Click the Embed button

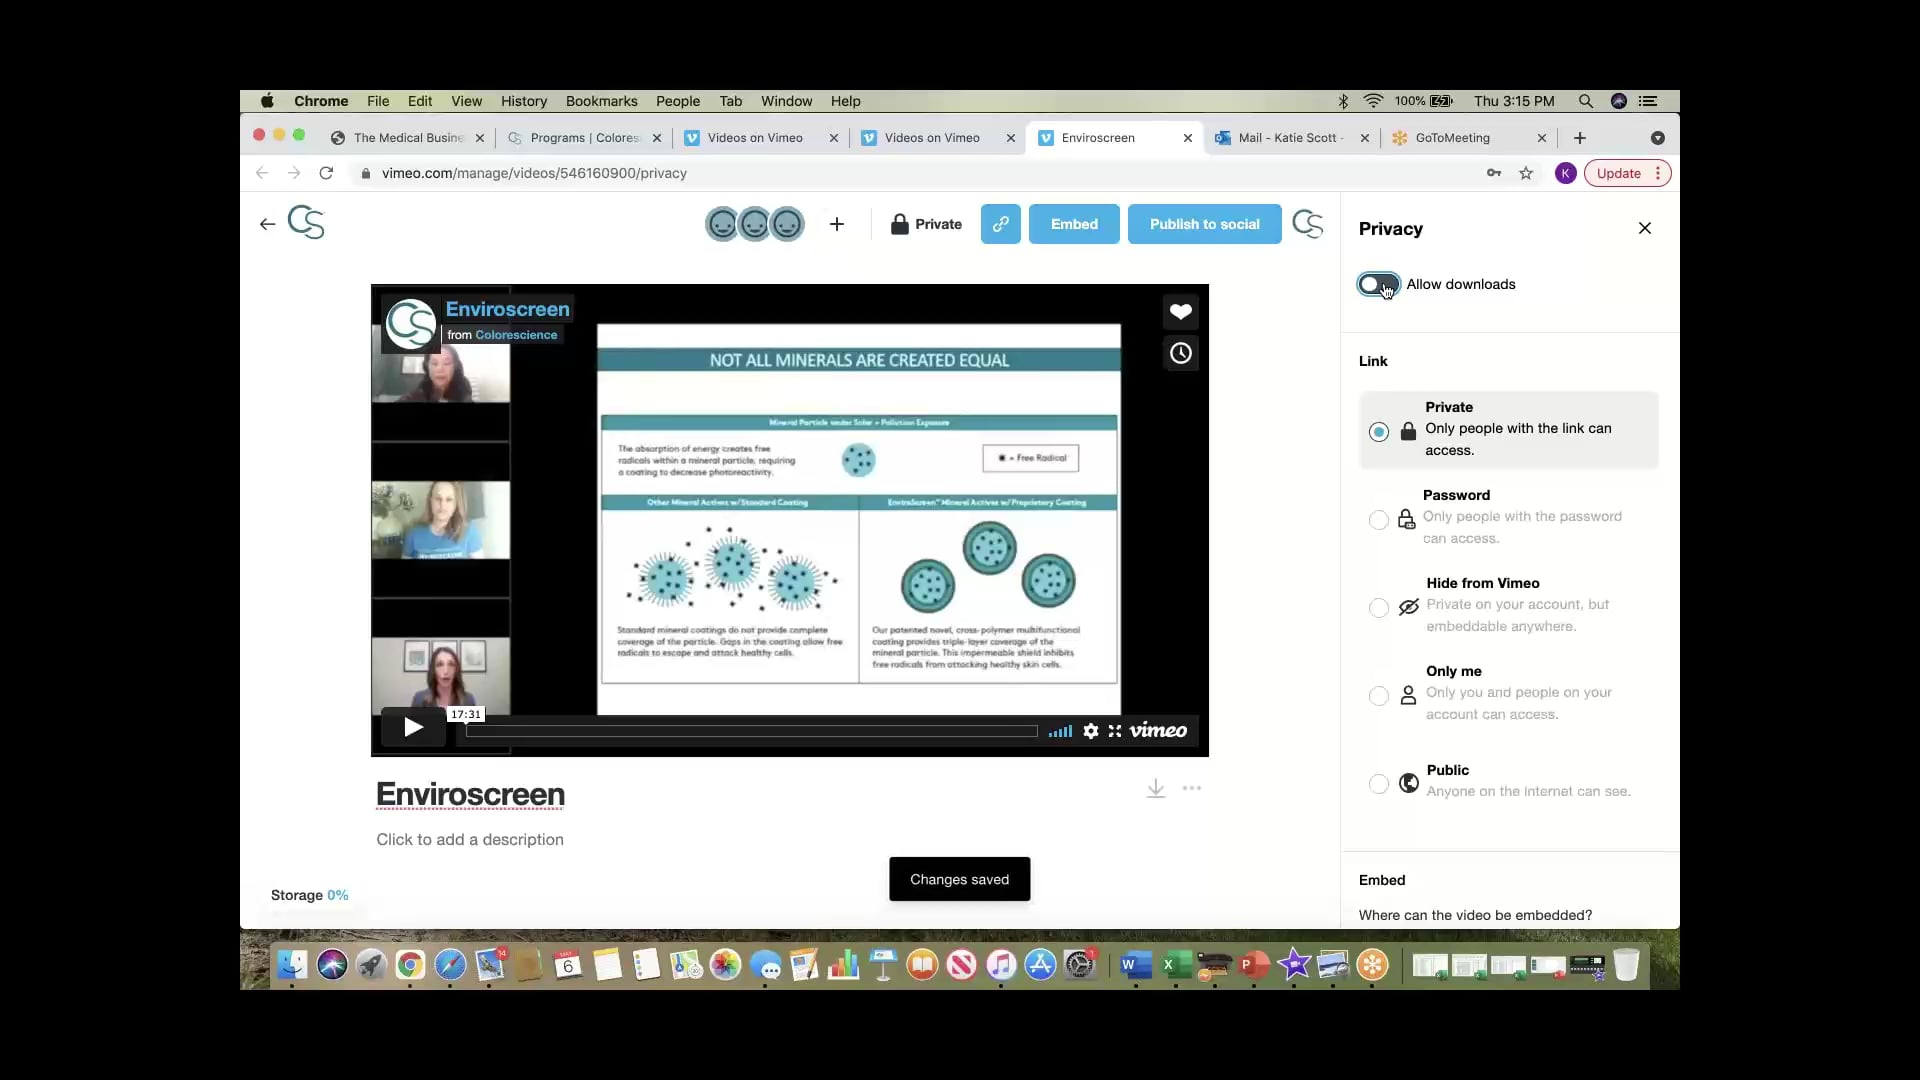point(1073,223)
